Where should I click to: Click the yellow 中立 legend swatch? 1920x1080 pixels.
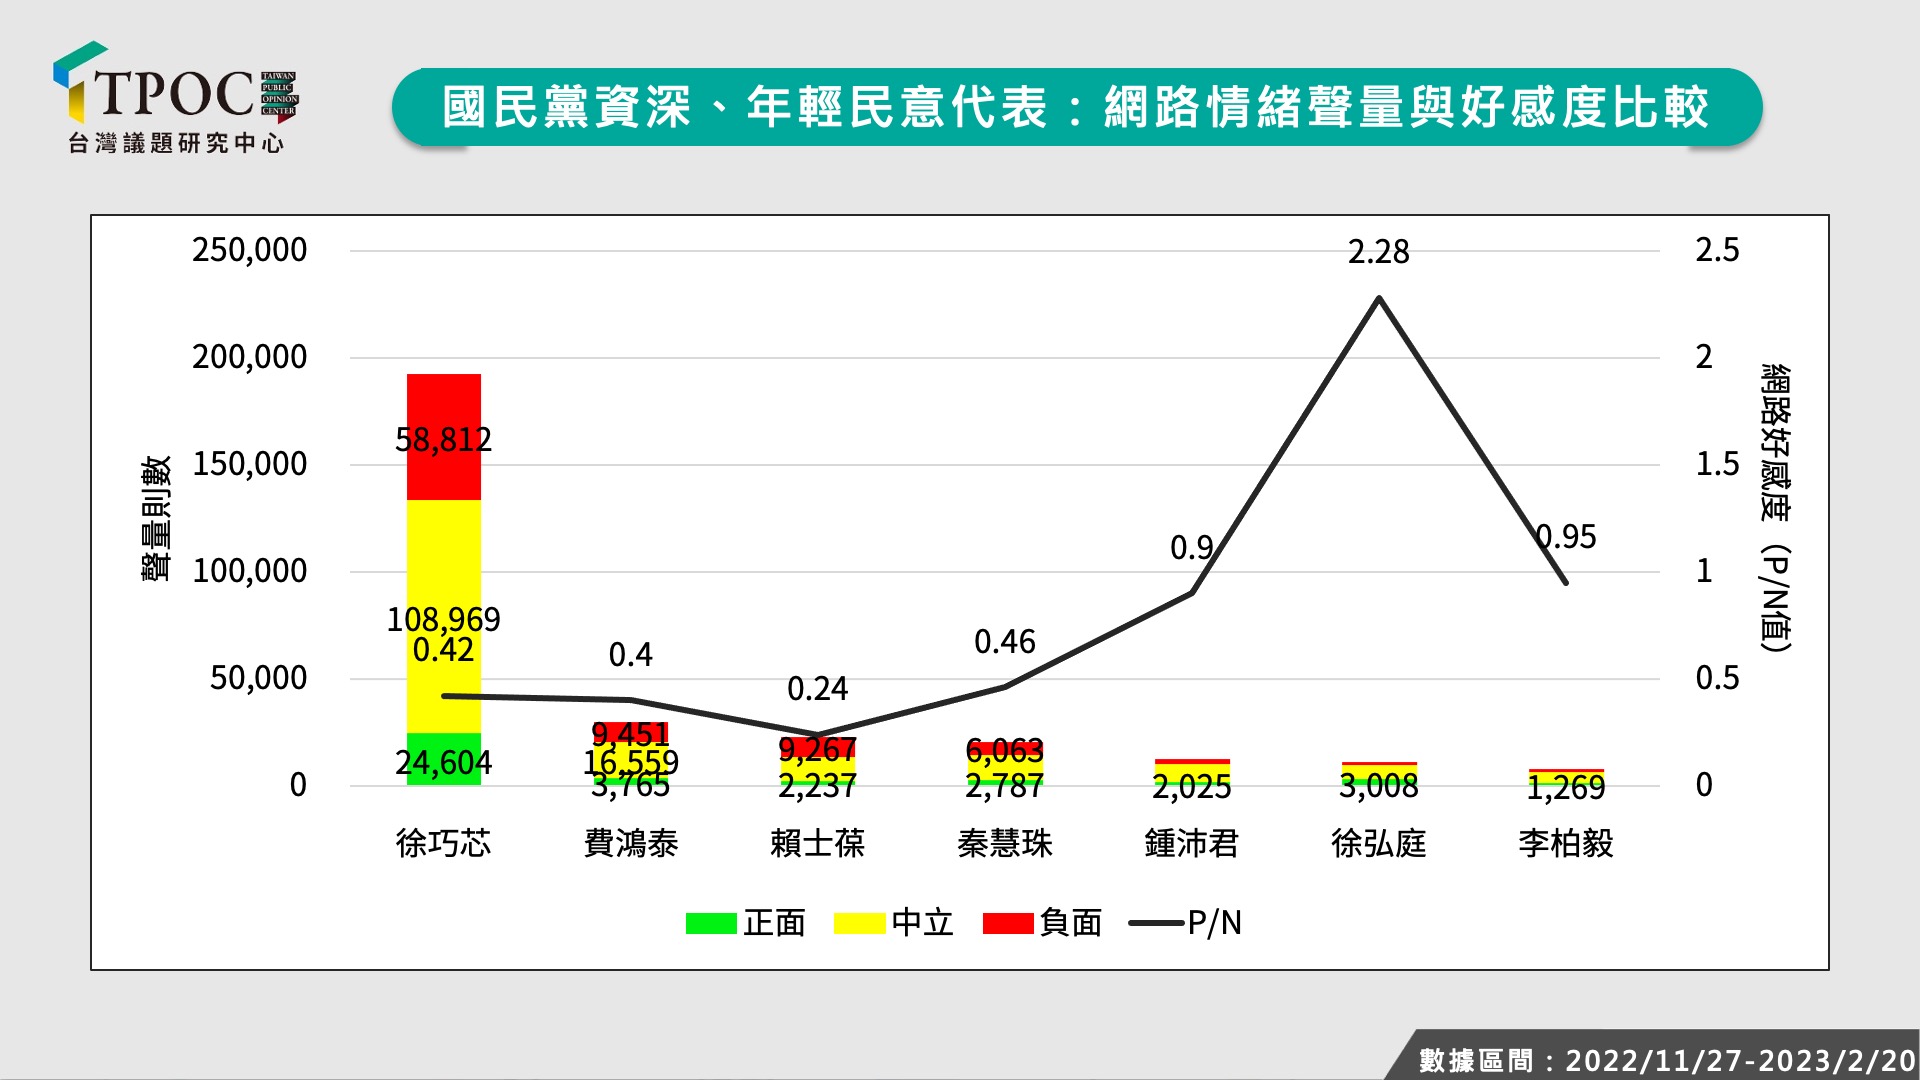click(859, 923)
